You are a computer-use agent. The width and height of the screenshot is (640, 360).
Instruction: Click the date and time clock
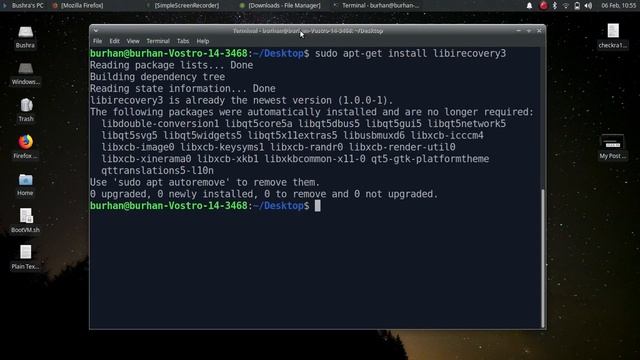[x=618, y=5]
